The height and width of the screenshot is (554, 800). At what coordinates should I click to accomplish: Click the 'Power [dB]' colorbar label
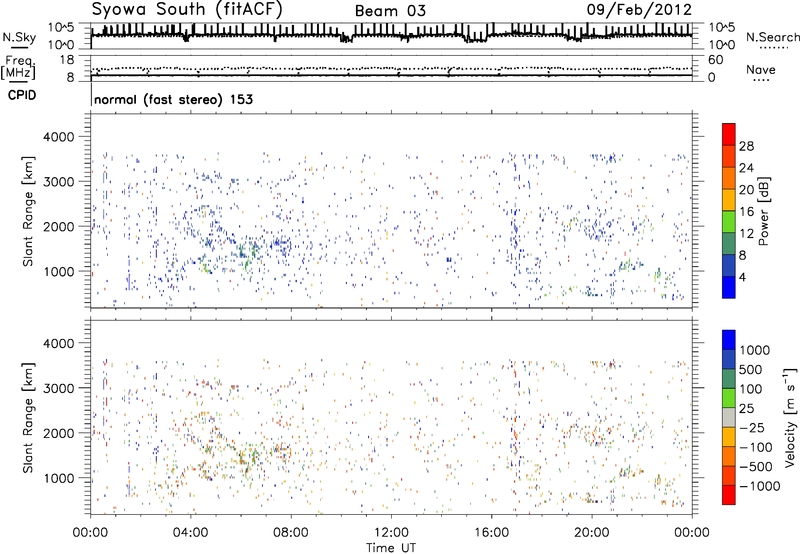(x=763, y=211)
